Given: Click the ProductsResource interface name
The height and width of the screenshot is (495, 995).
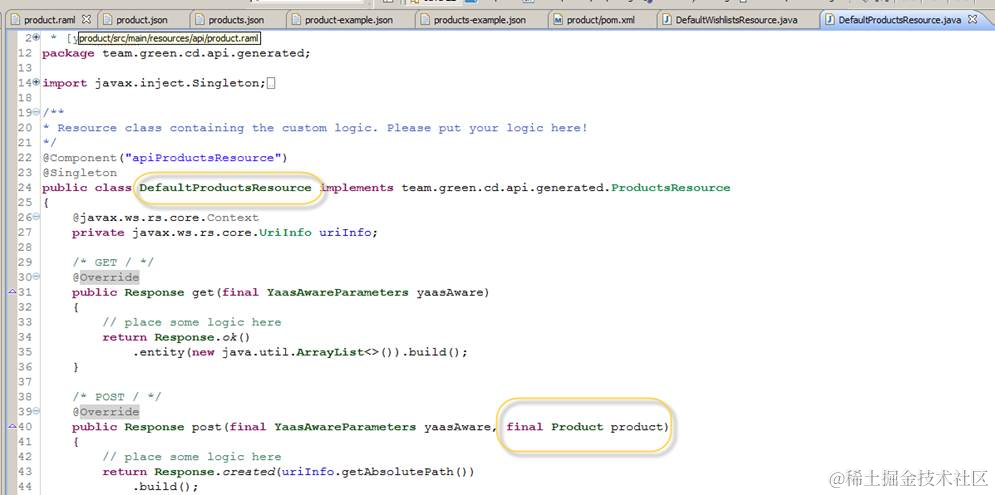Looking at the screenshot, I should 671,188.
